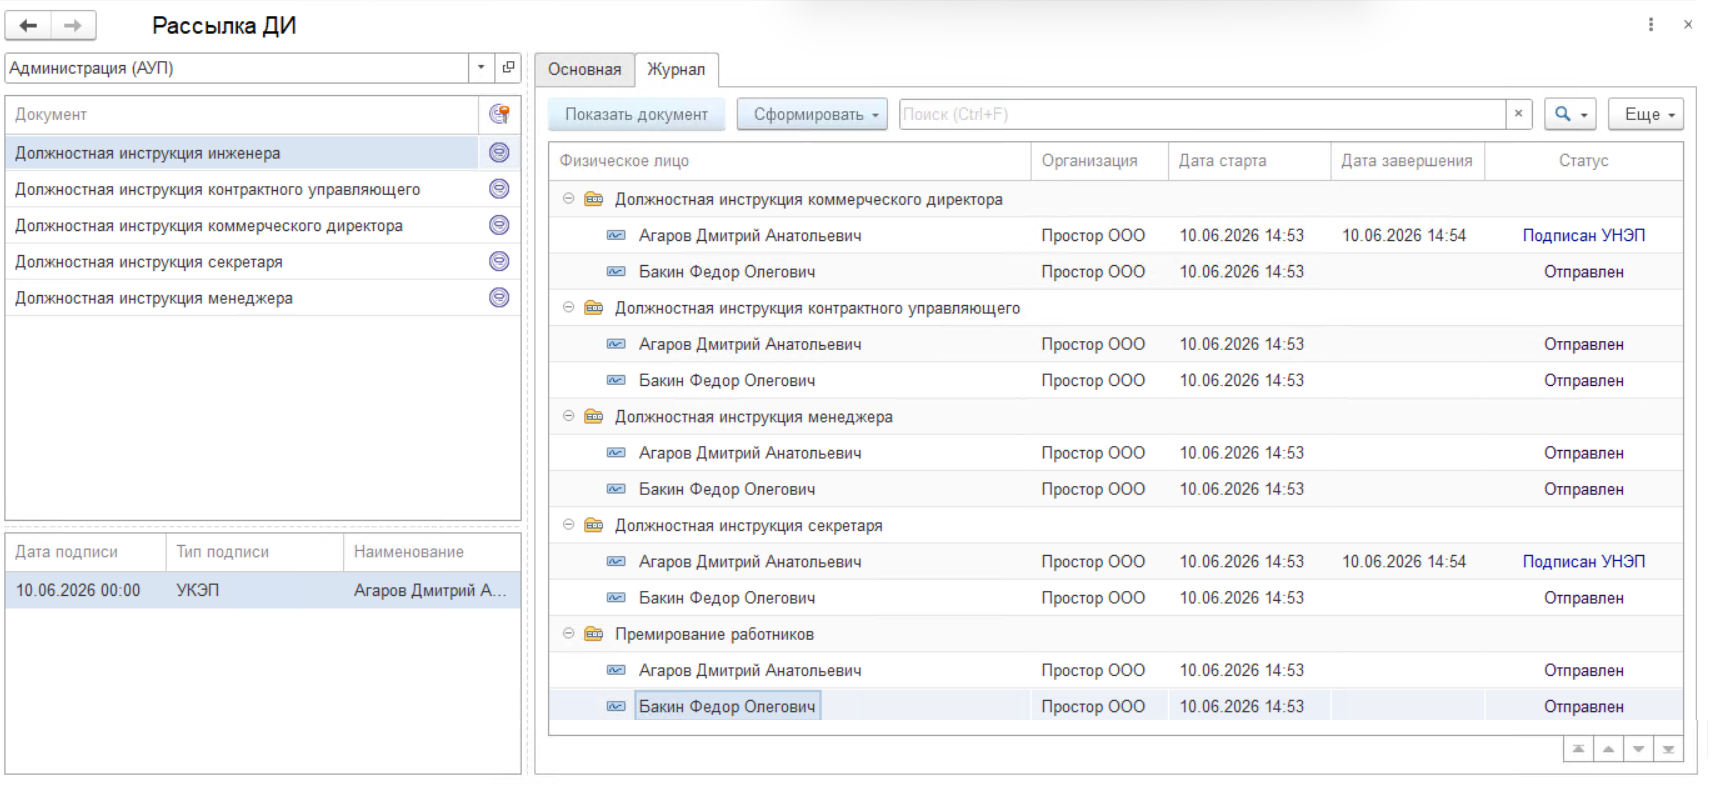Sort by the Статус column header
This screenshot has width=1712, height=802.
coord(1584,161)
